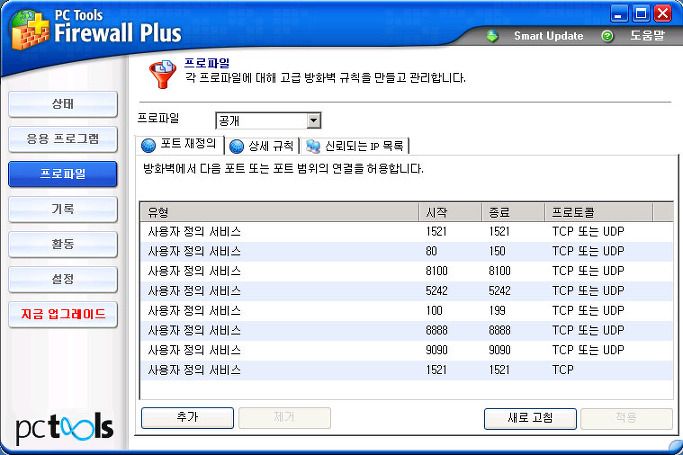683x455 pixels.
Task: Select the 프로파일 sidebar button
Action: pos(63,174)
